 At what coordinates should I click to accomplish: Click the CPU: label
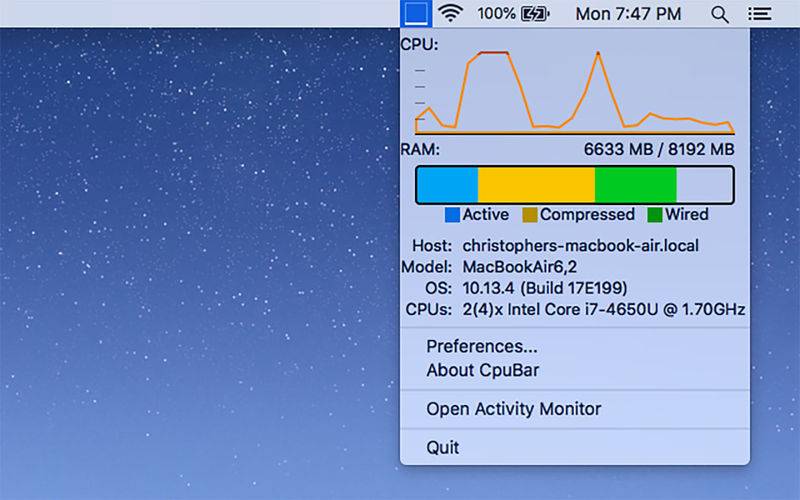click(x=419, y=44)
